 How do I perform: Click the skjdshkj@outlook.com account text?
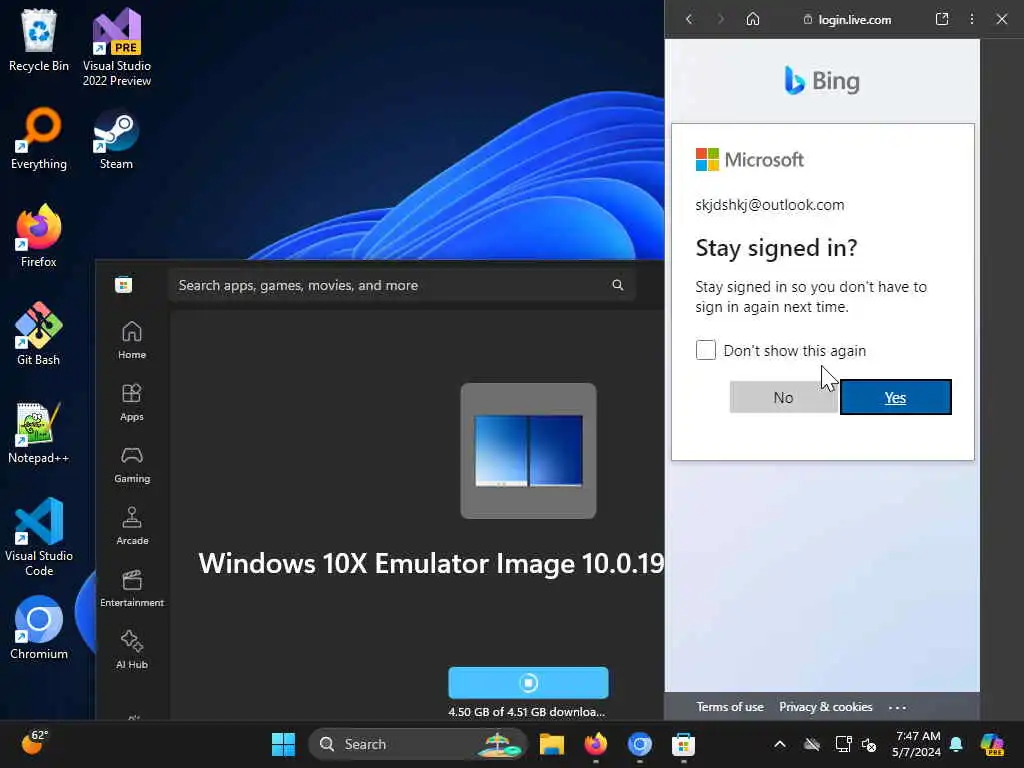pyautogui.click(x=770, y=204)
